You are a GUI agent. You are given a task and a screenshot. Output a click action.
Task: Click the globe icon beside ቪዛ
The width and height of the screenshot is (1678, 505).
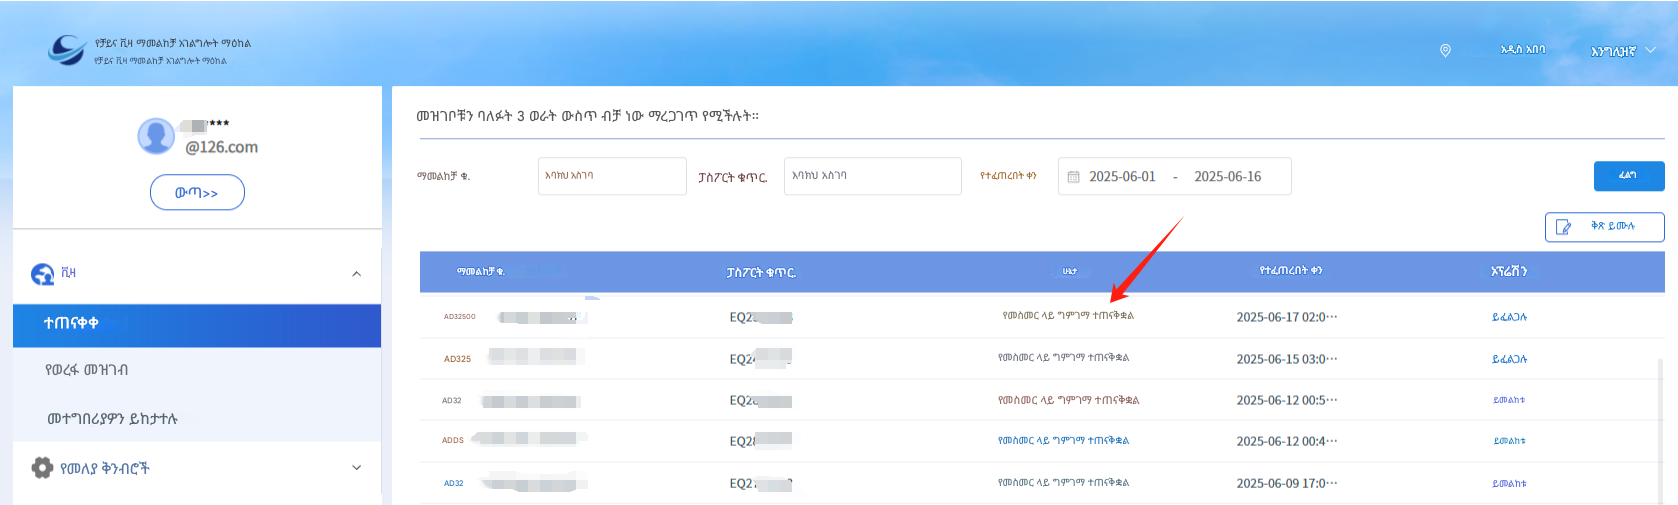43,274
